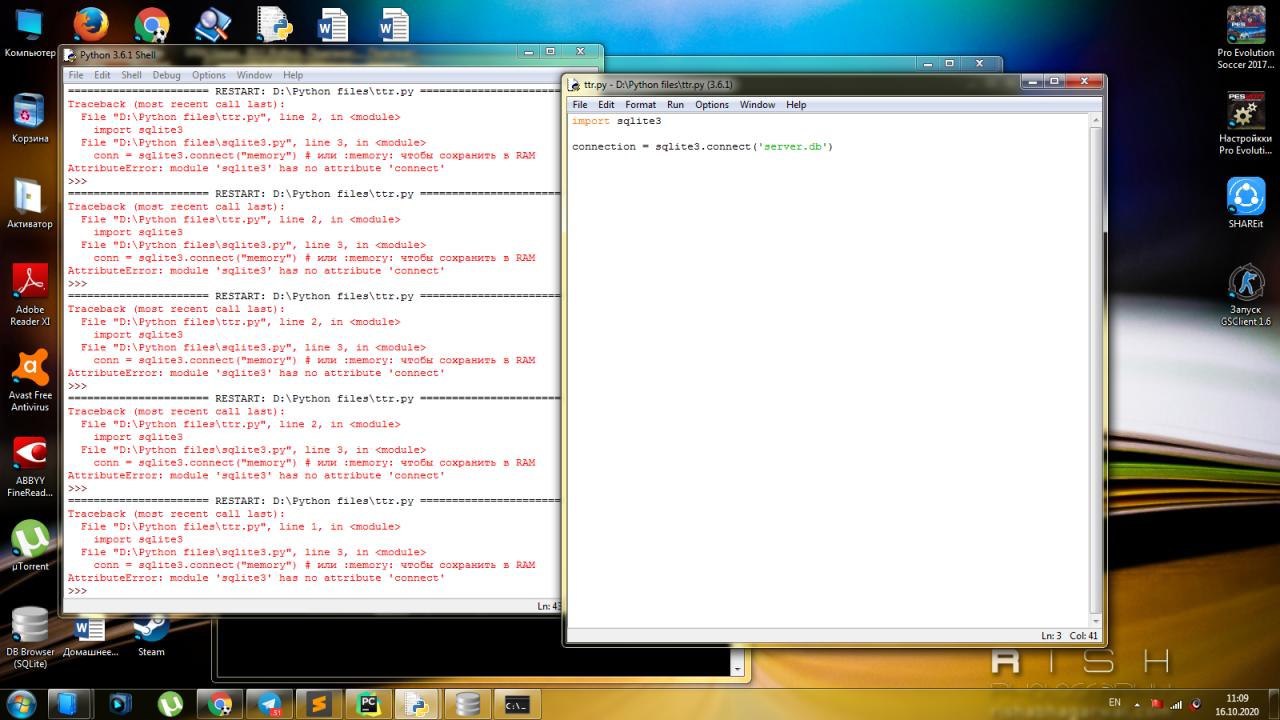
Task: Open the Компьютер desktop icon
Action: [x=30, y=32]
